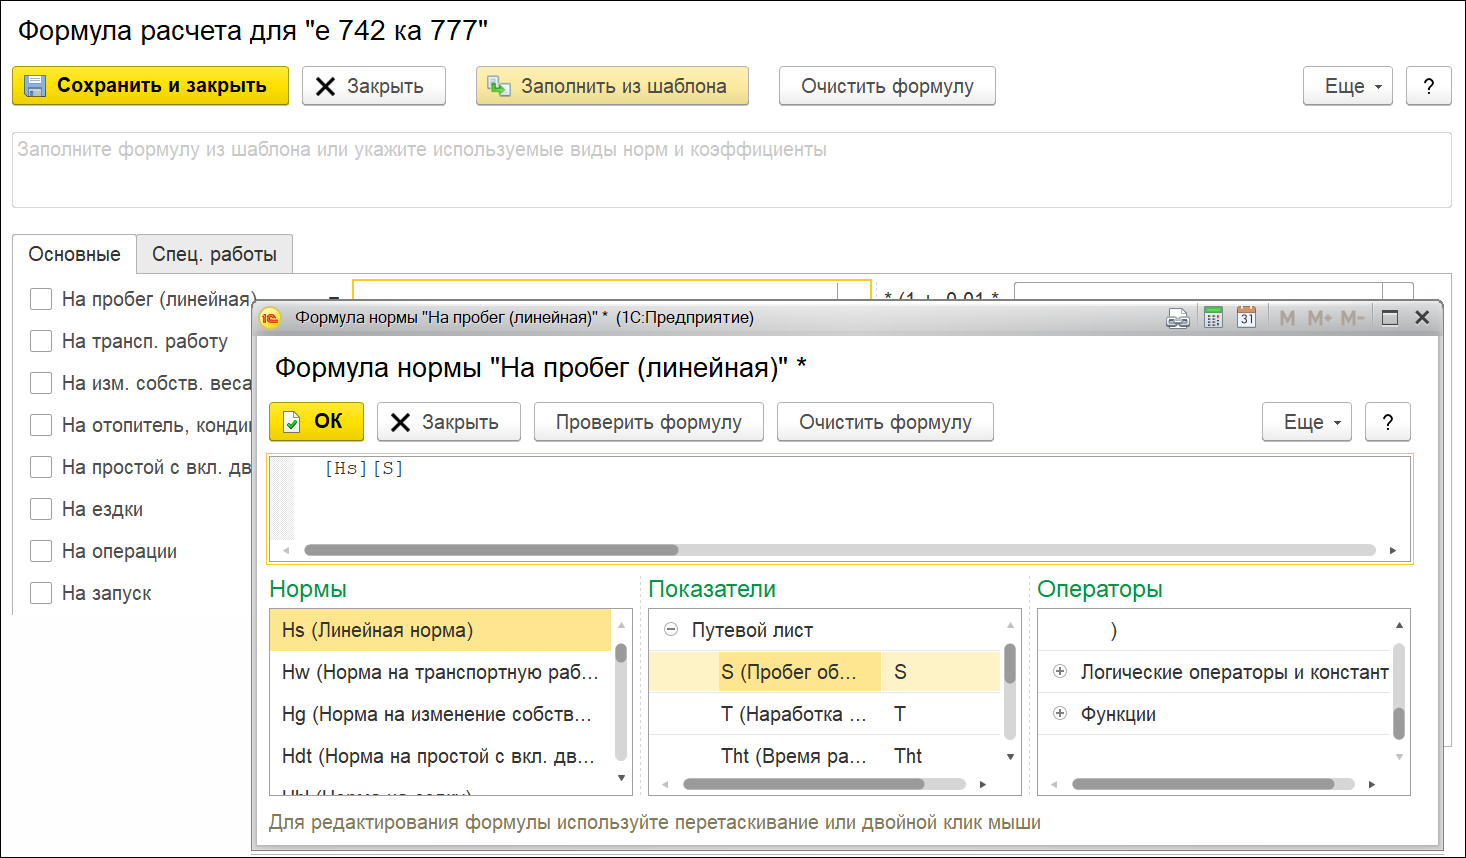Click the M+ memory add icon
Screen dimensions: 1466x858
(x=1319, y=318)
